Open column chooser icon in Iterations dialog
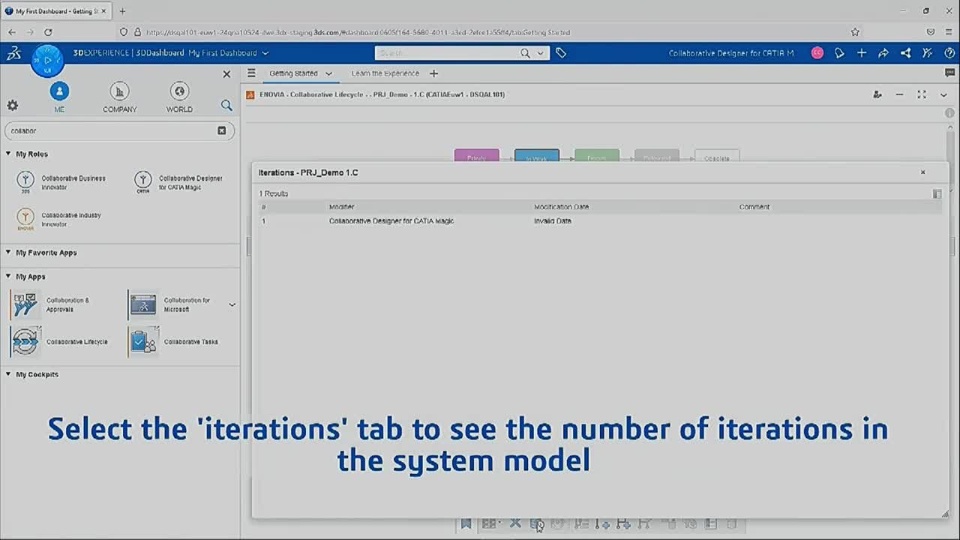This screenshot has height=540, width=960. click(x=937, y=194)
